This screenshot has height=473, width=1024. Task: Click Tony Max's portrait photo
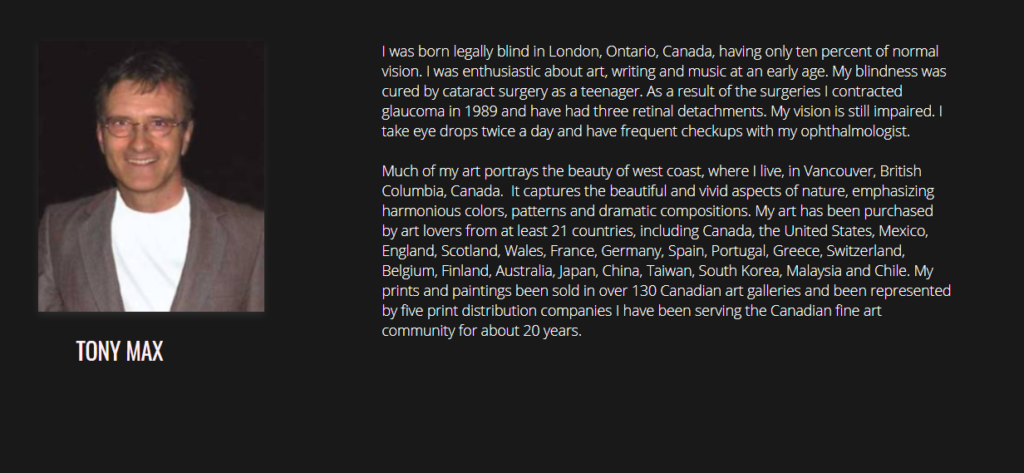[151, 177]
